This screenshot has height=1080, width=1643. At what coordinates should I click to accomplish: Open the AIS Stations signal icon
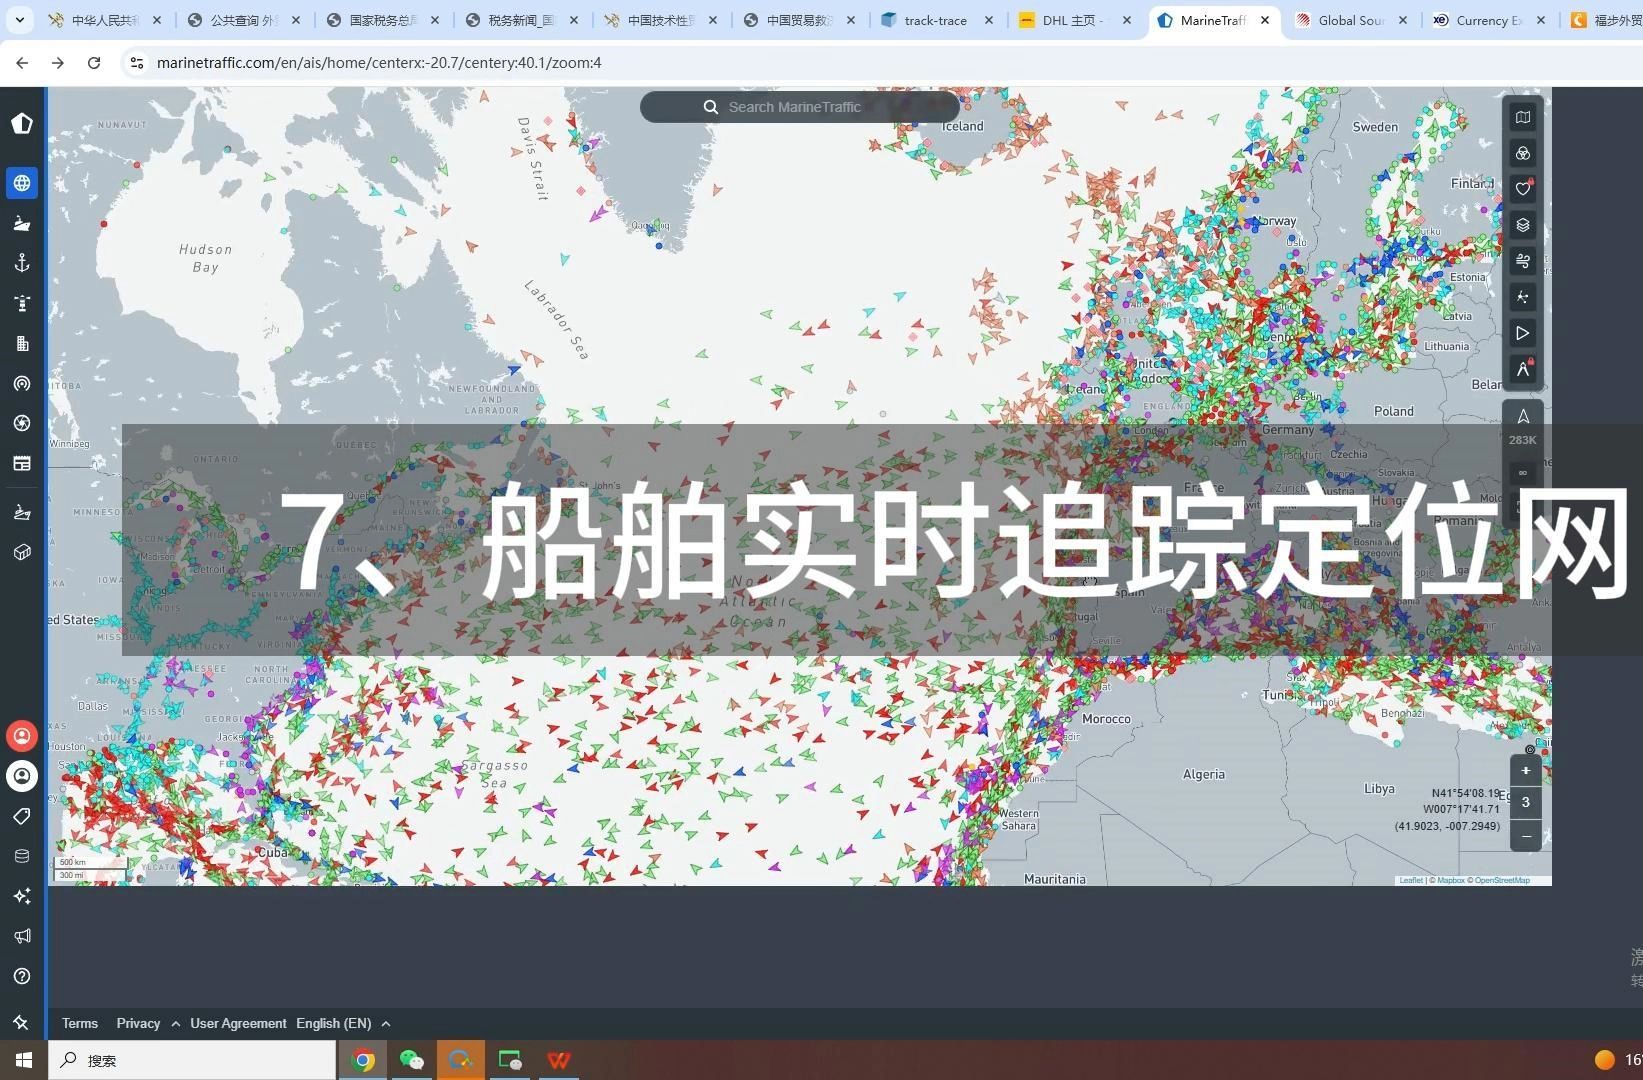tap(22, 383)
